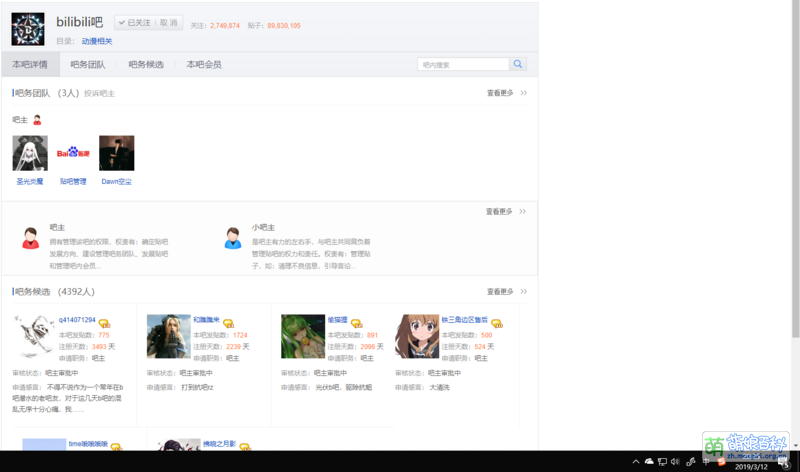Viewport: 800px width, 472px height.
Task: Click the bilibili吧 forum logo
Action: pyautogui.click(x=28, y=29)
